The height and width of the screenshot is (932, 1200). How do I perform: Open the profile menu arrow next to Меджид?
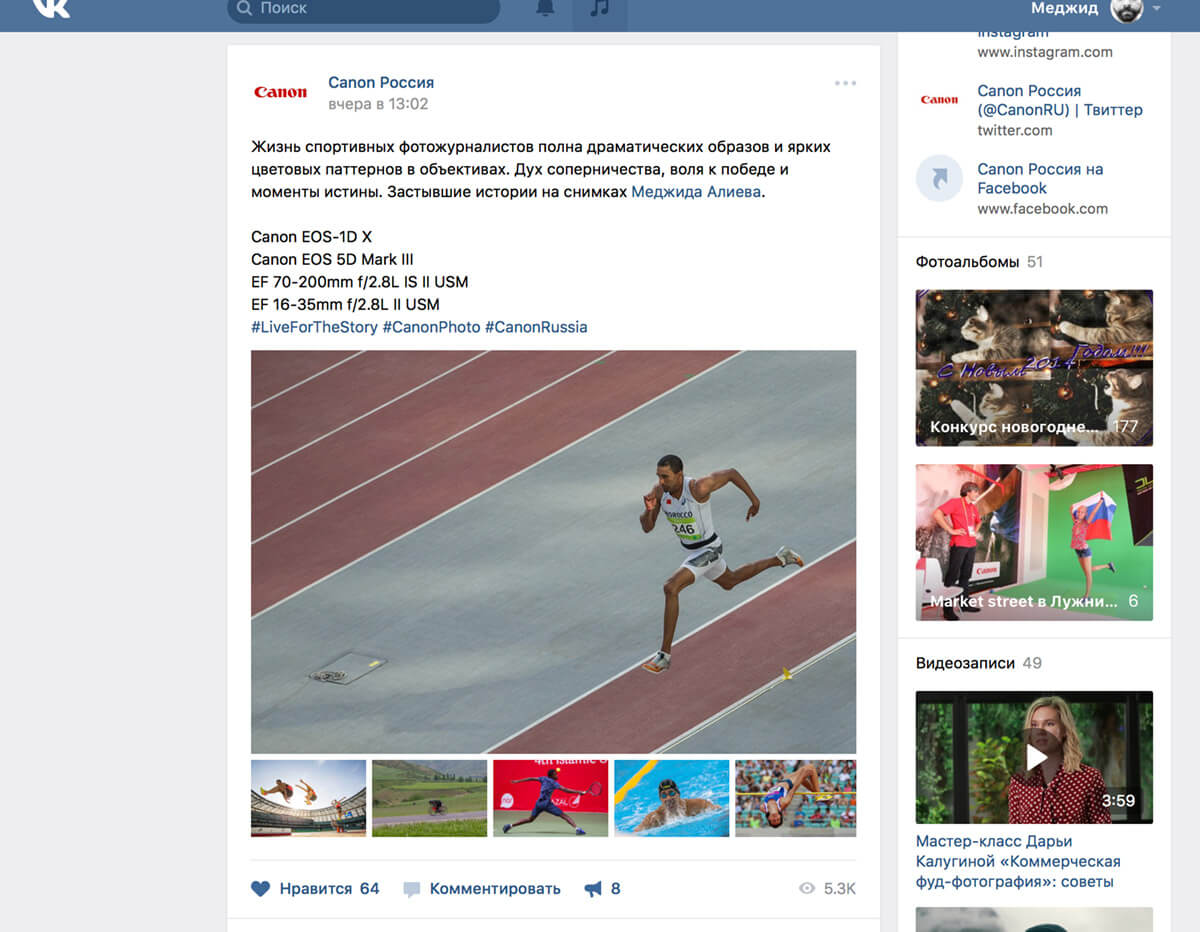pyautogui.click(x=1156, y=8)
